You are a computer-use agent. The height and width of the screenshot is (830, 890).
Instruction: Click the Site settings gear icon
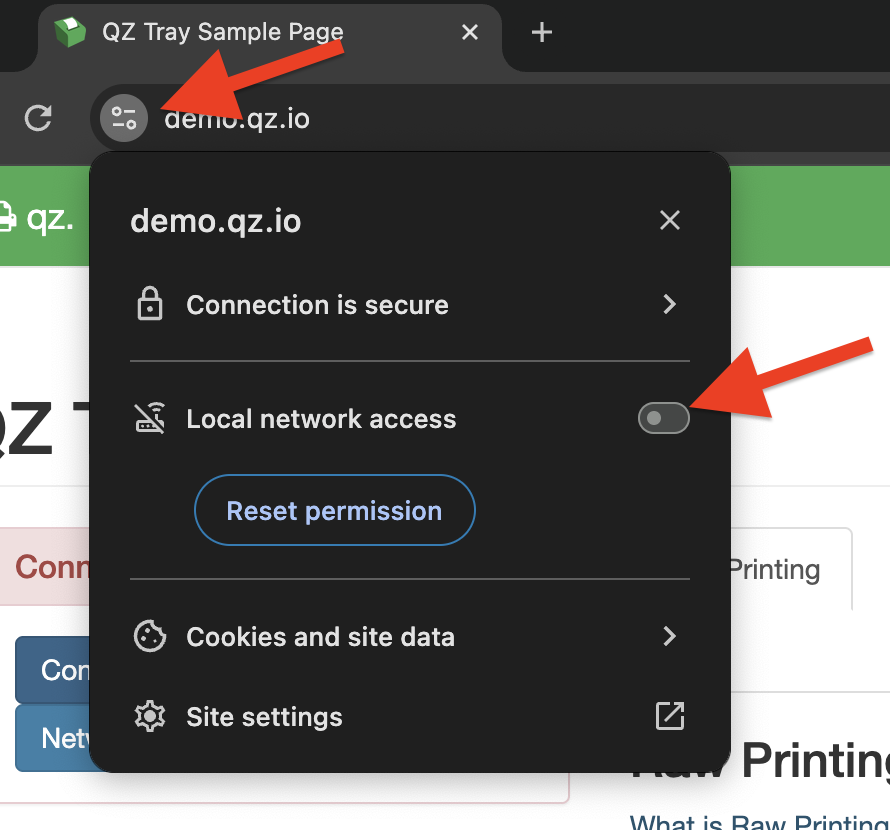[149, 717]
